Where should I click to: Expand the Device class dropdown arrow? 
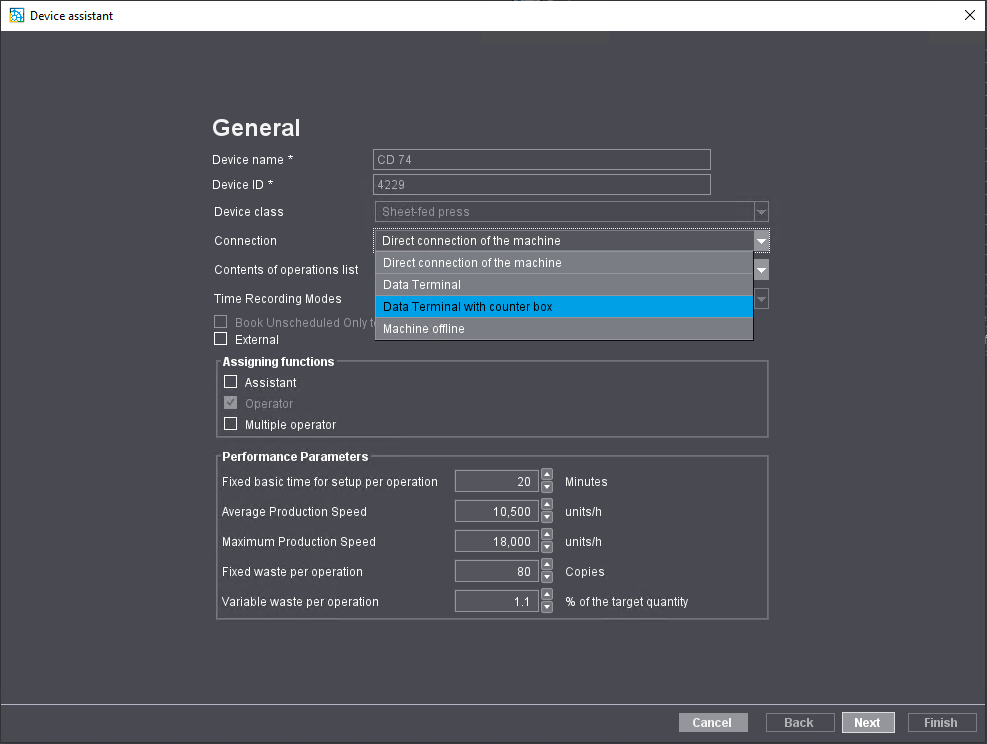tap(761, 212)
